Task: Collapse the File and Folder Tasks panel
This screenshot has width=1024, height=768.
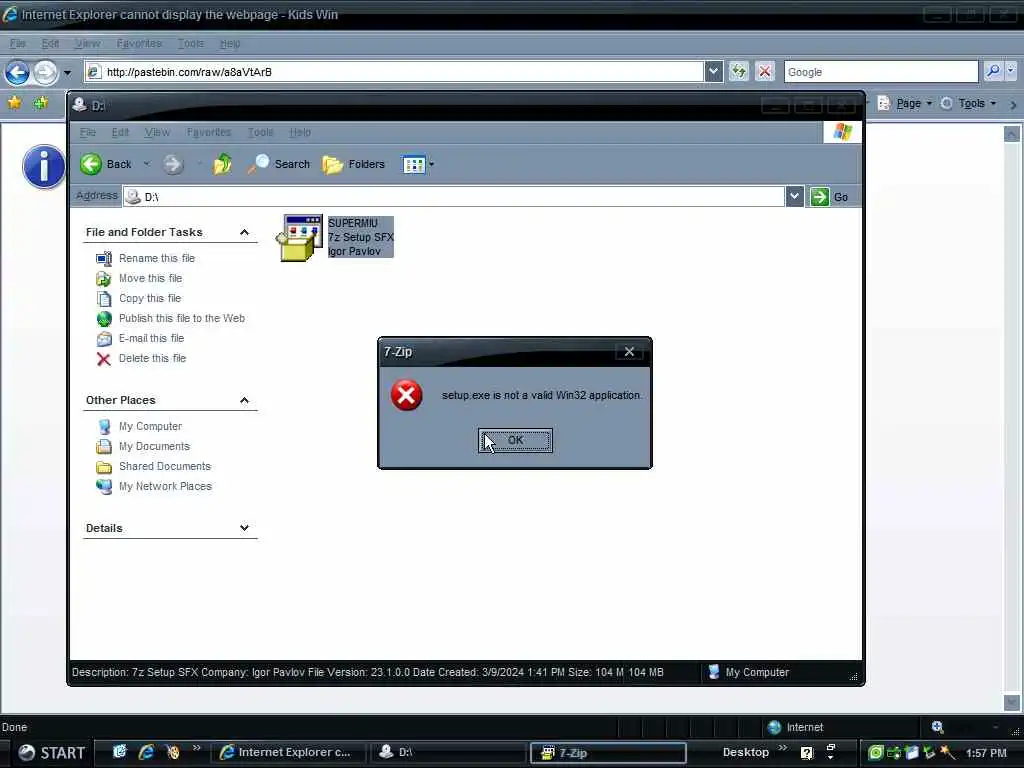Action: (244, 232)
